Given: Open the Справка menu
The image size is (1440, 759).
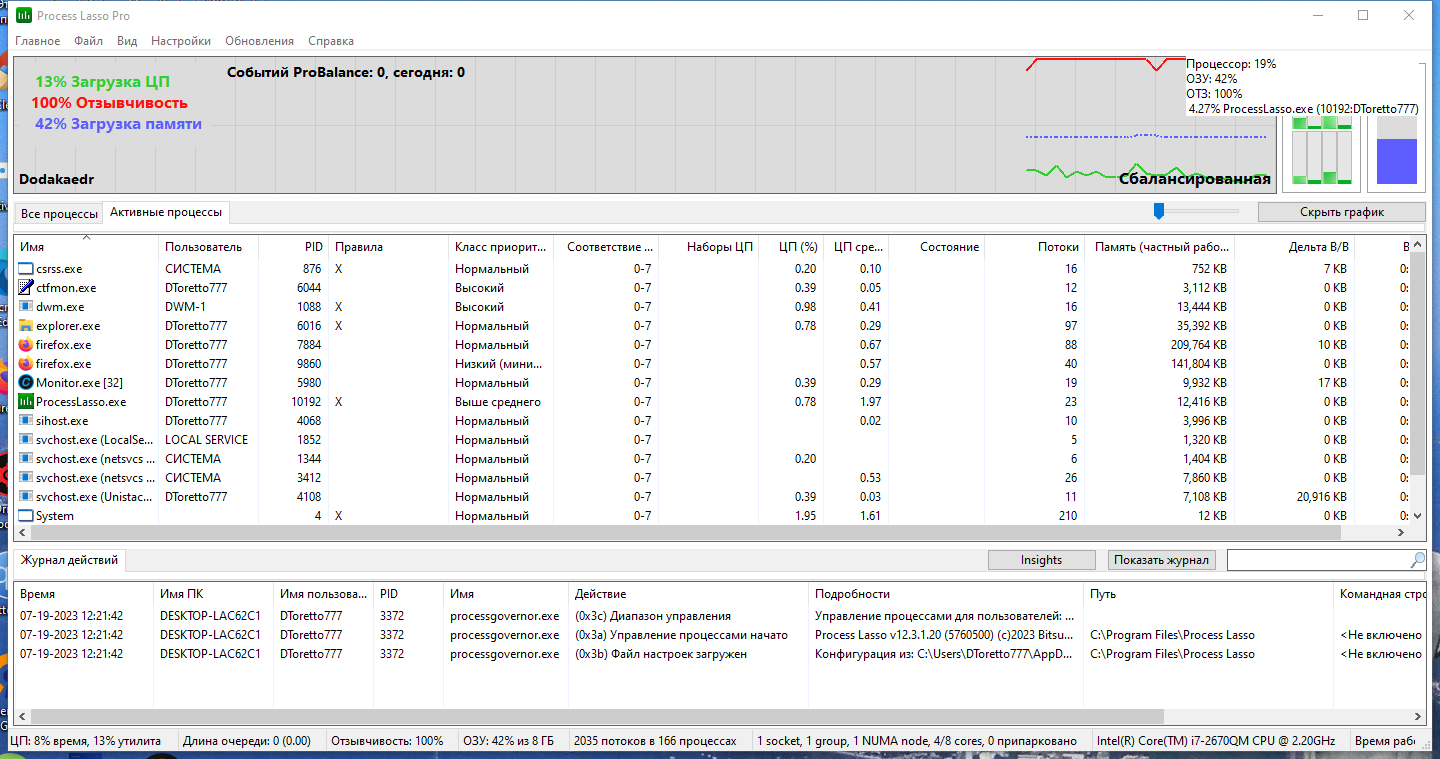Looking at the screenshot, I should [331, 41].
